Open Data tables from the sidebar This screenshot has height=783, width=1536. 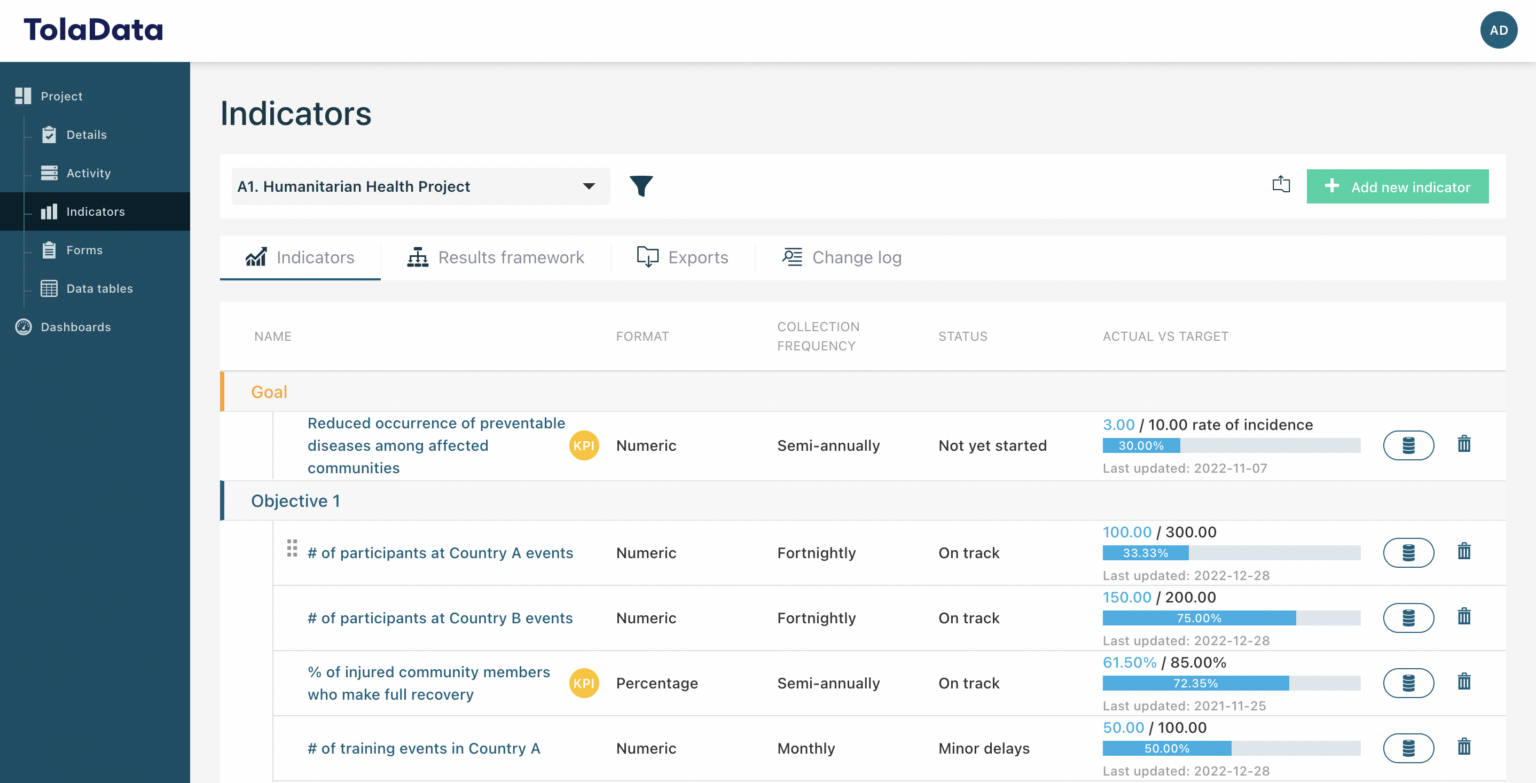tap(98, 288)
